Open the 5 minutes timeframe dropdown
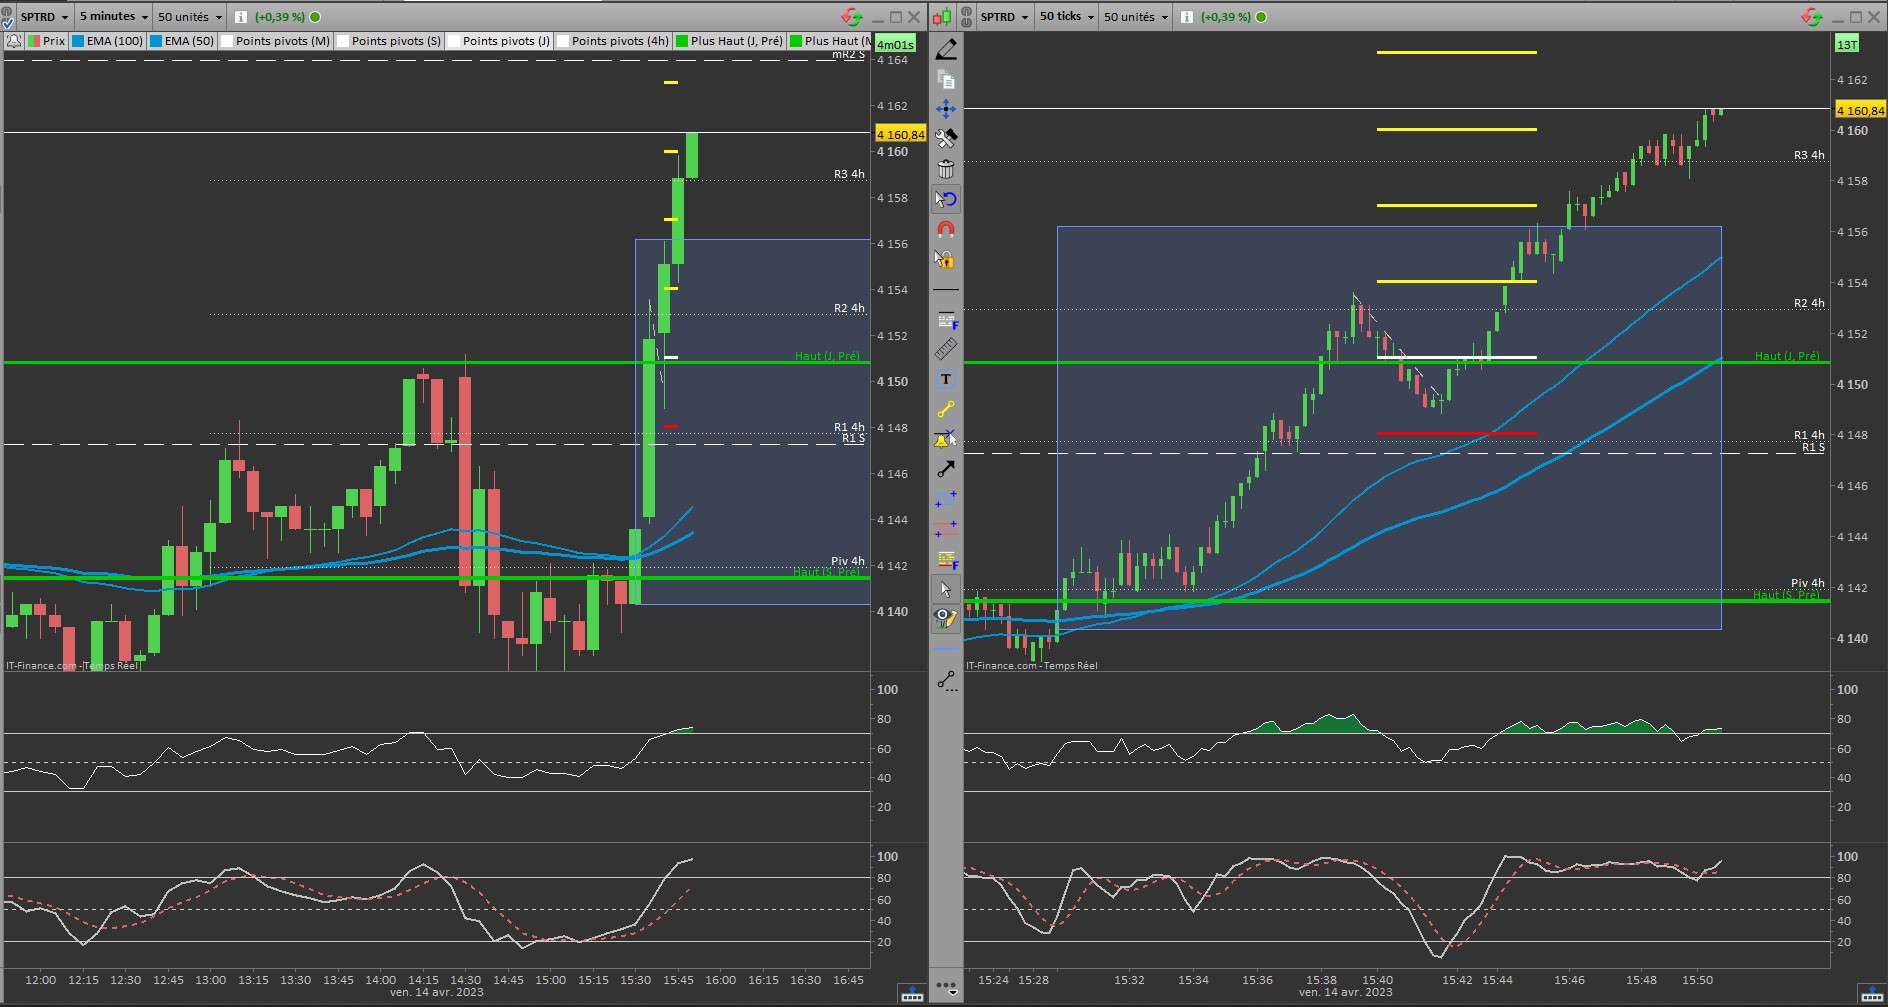The width and height of the screenshot is (1888, 1007). click(113, 17)
